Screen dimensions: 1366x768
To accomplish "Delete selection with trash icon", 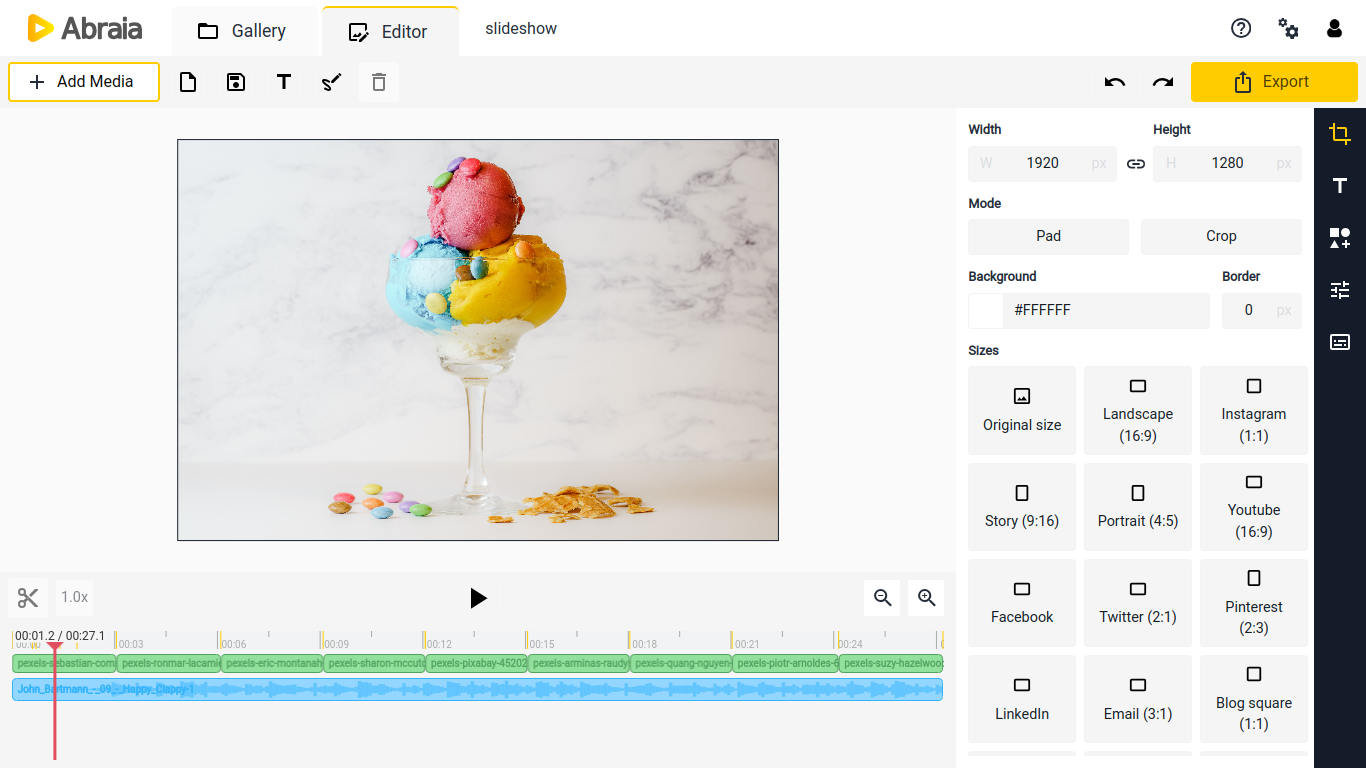I will pyautogui.click(x=379, y=82).
